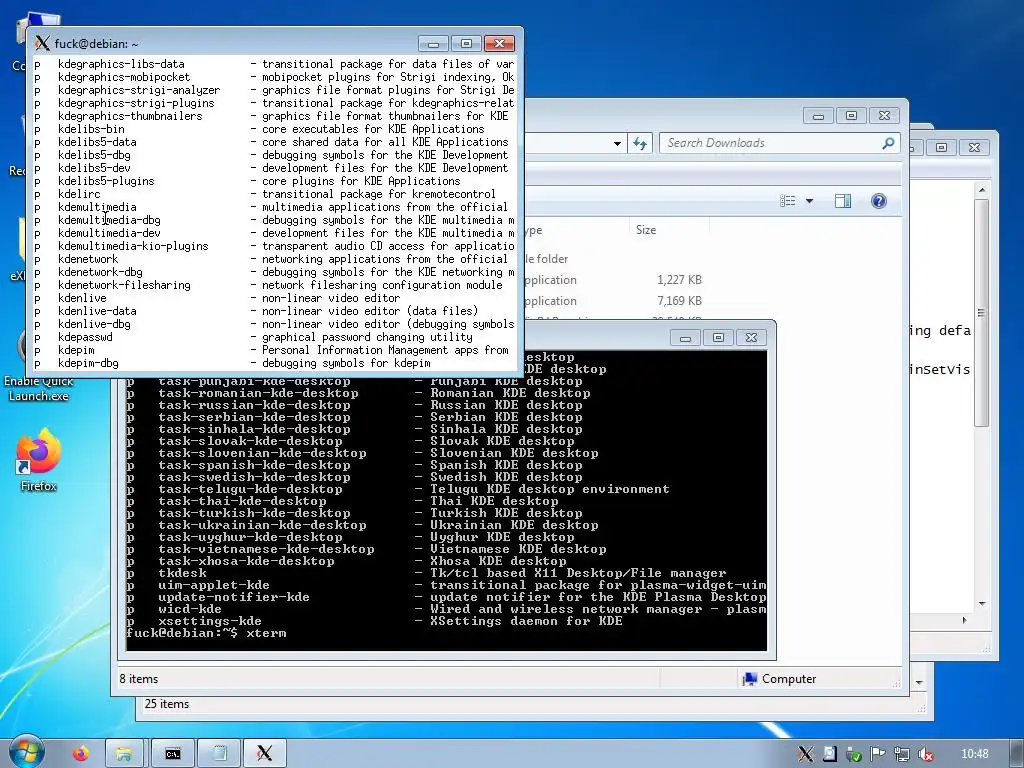1024x768 pixels.
Task: Expand the view options dropdown arrow
Action: [x=810, y=201]
